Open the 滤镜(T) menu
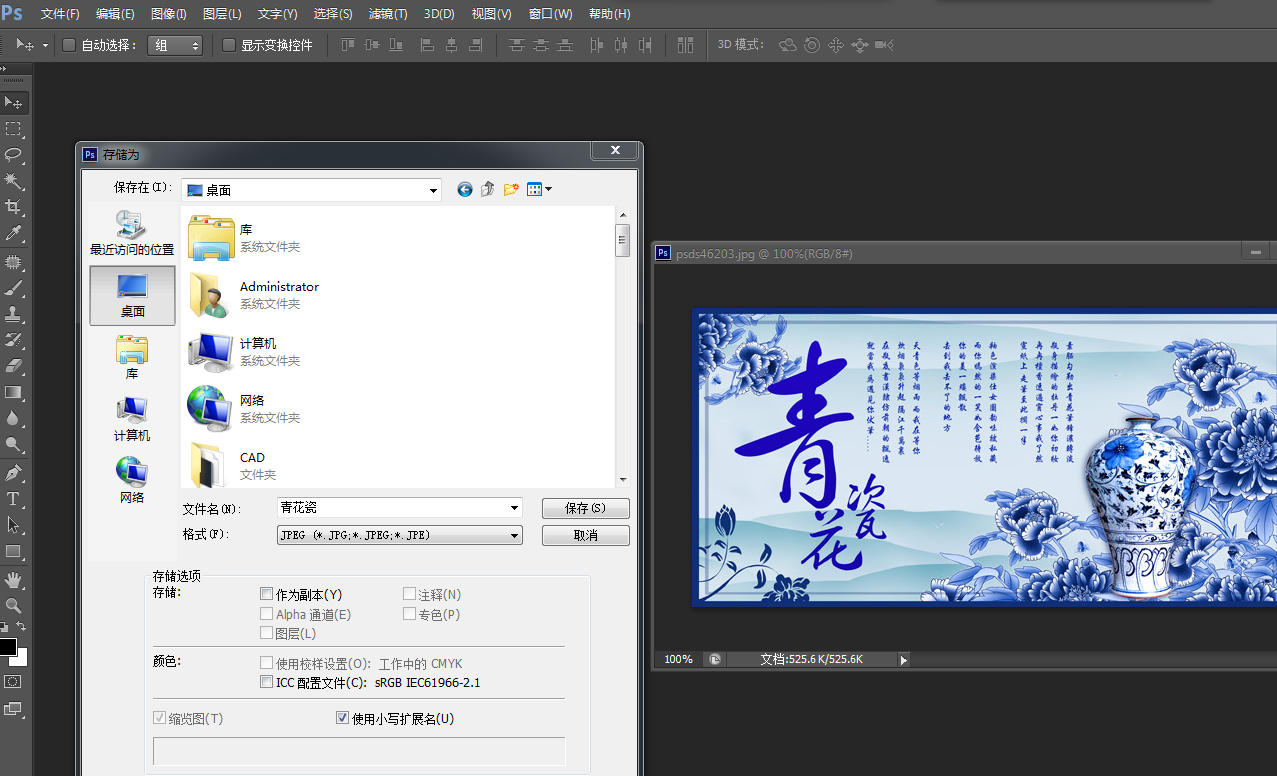This screenshot has width=1277, height=776. pyautogui.click(x=387, y=14)
